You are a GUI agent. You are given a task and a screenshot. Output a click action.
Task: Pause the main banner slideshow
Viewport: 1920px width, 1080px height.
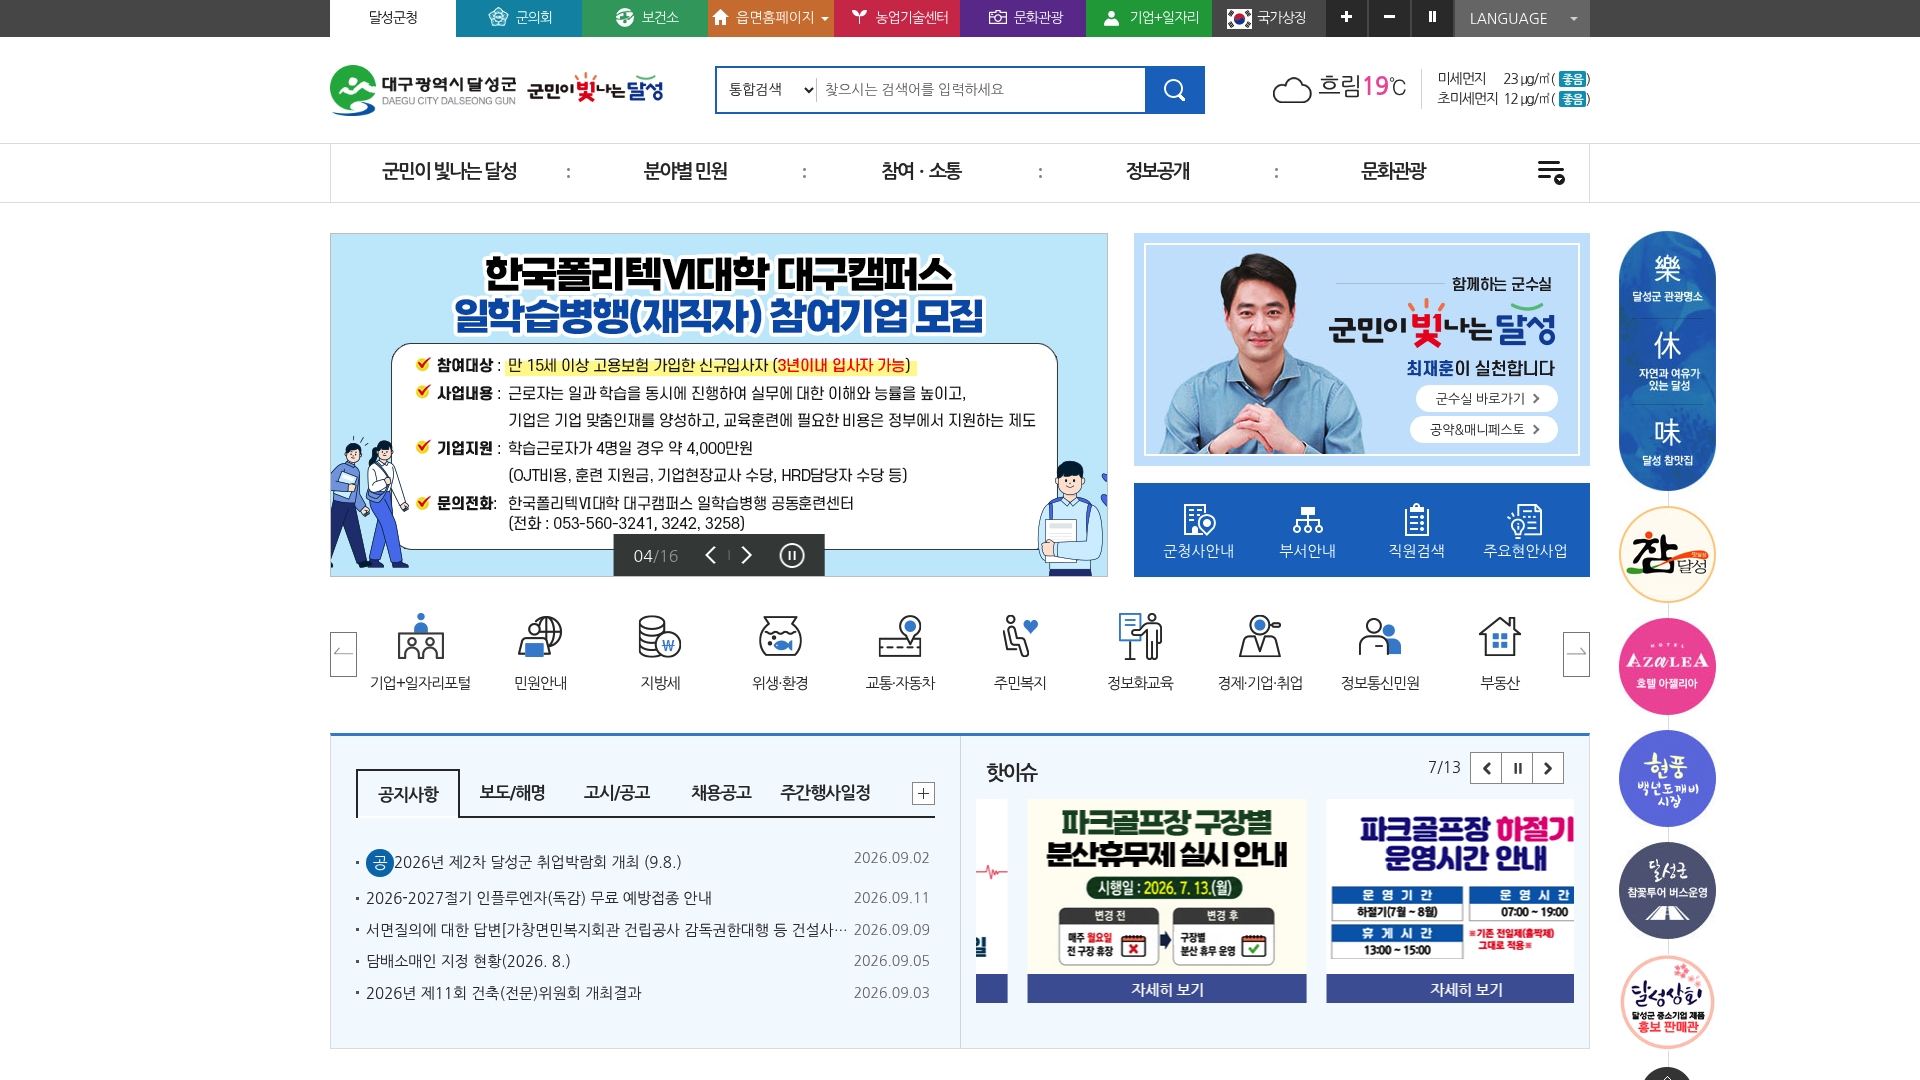pyautogui.click(x=791, y=555)
